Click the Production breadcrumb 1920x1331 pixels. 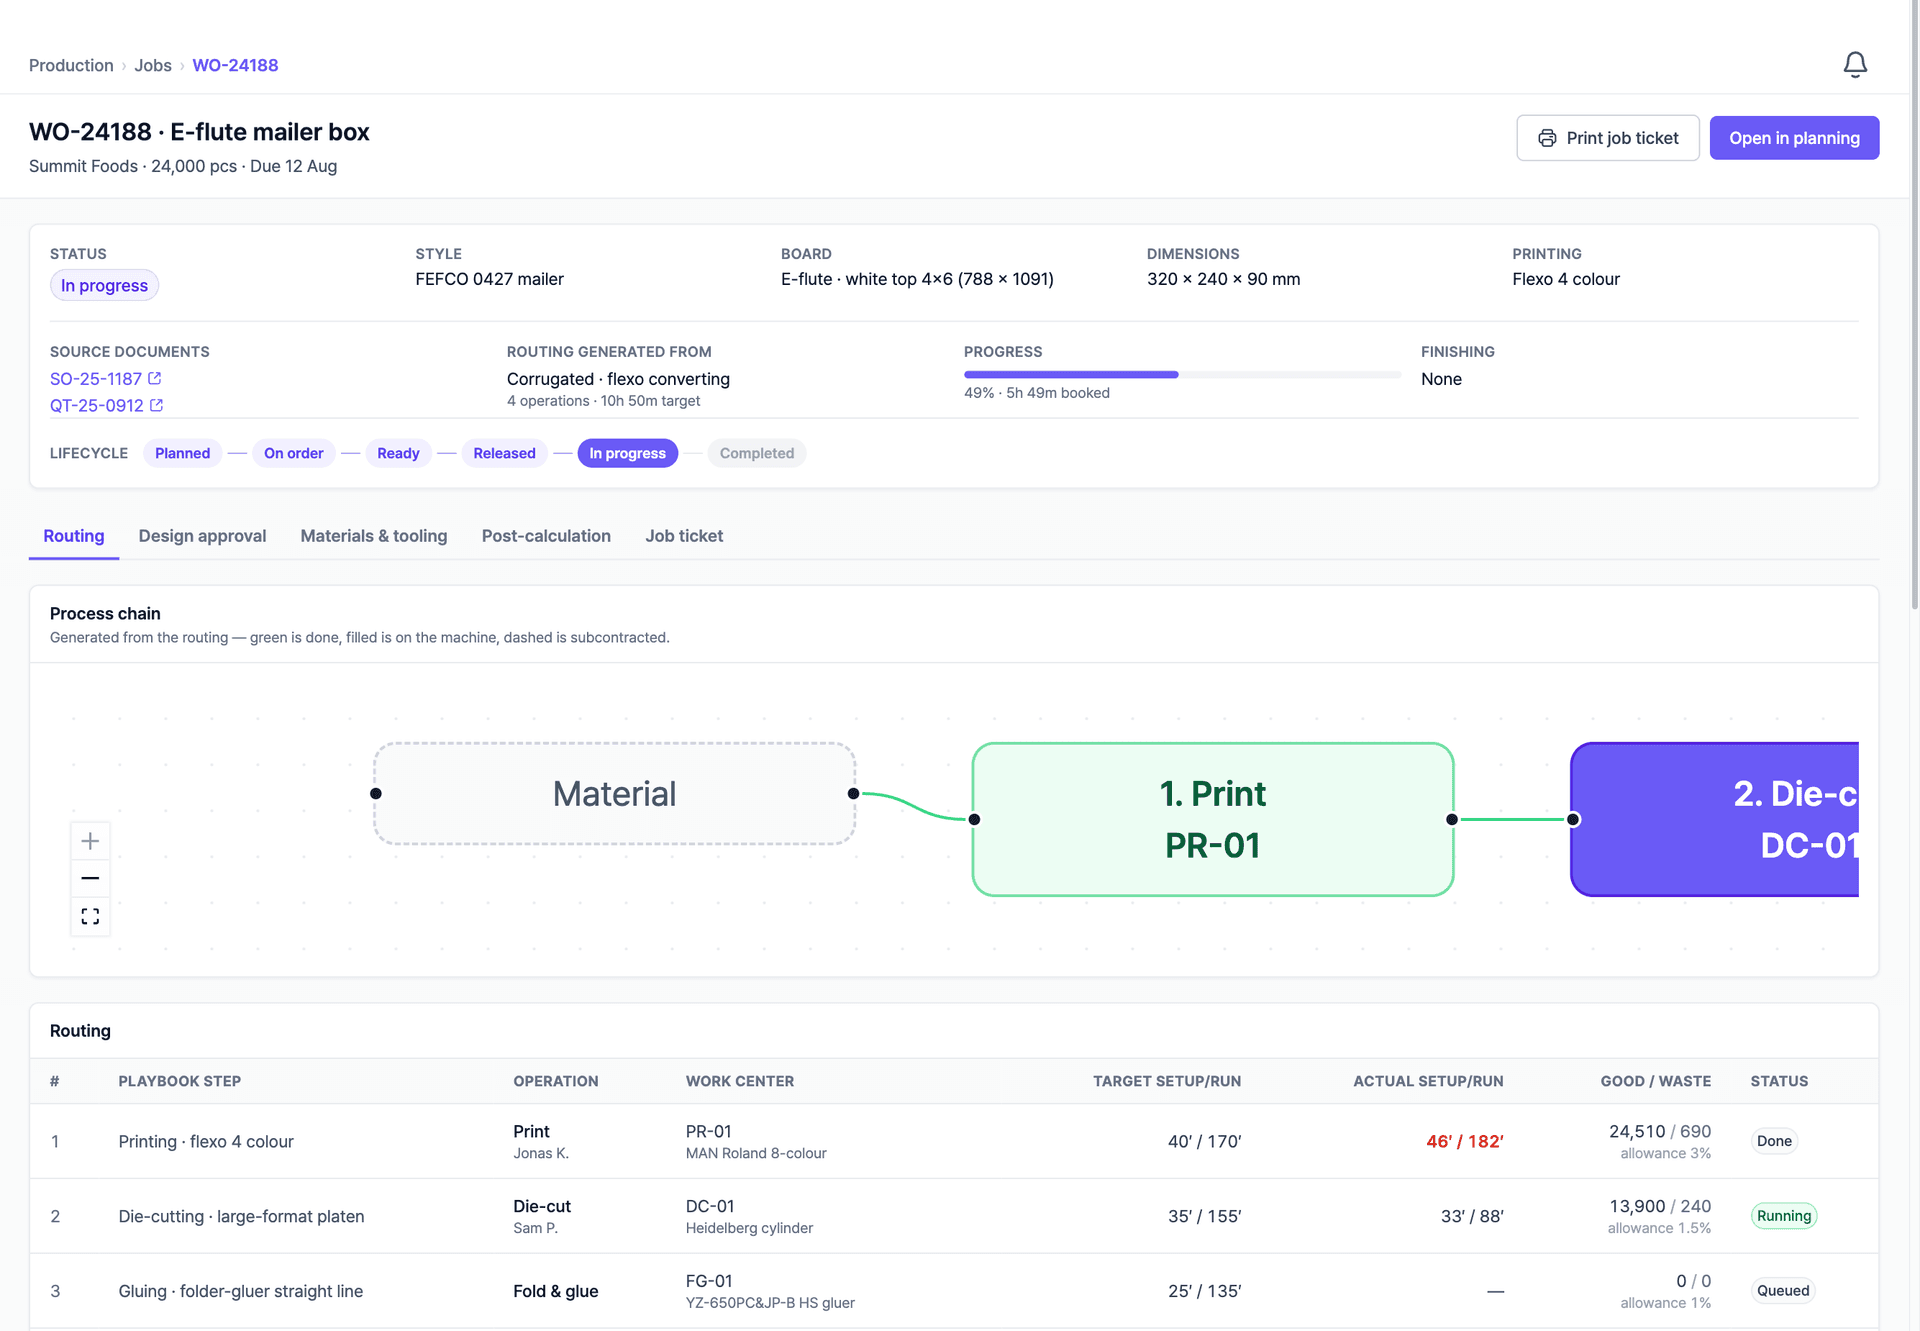tap(71, 65)
